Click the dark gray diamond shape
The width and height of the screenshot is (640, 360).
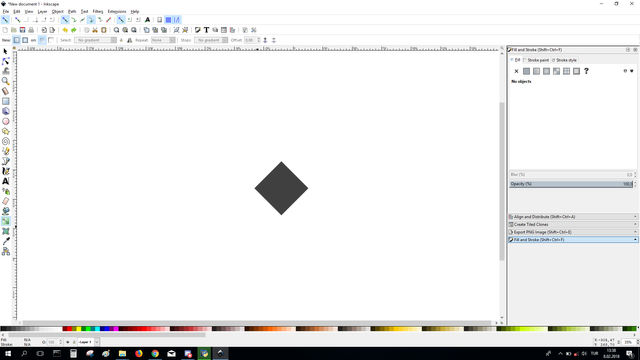pos(281,188)
